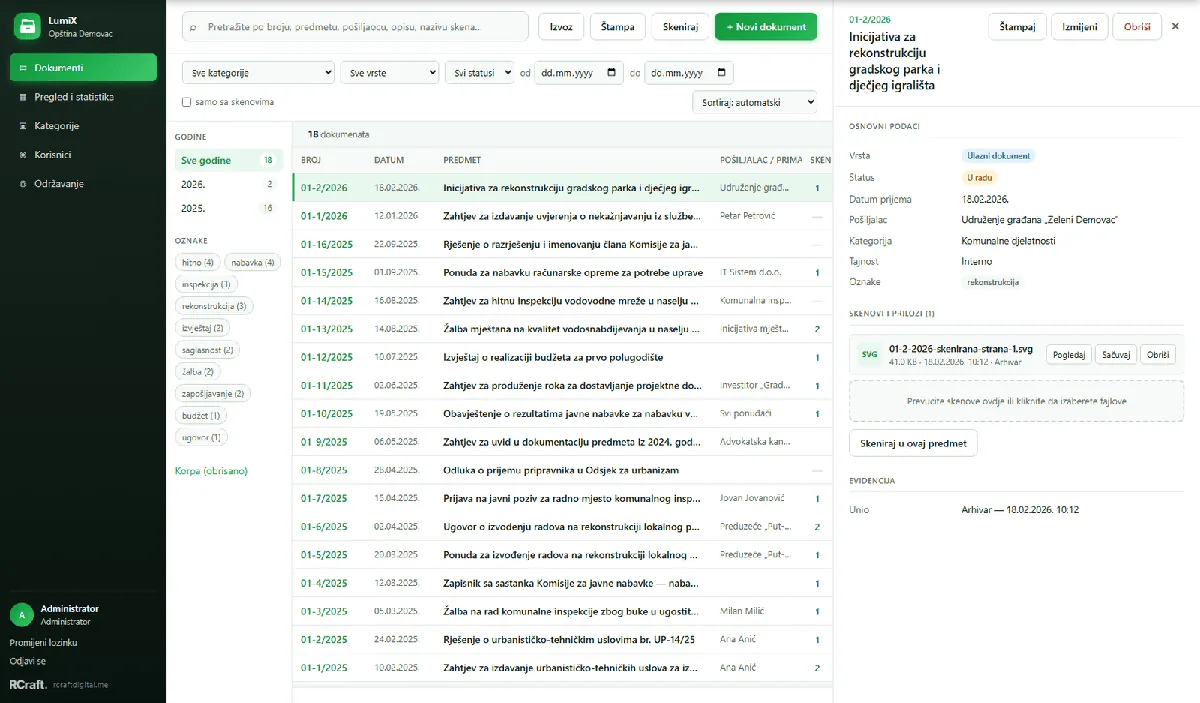Image resolution: width=1200 pixels, height=703 pixels.
Task: Expand the Svi statusi dropdown
Action: [x=479, y=73]
